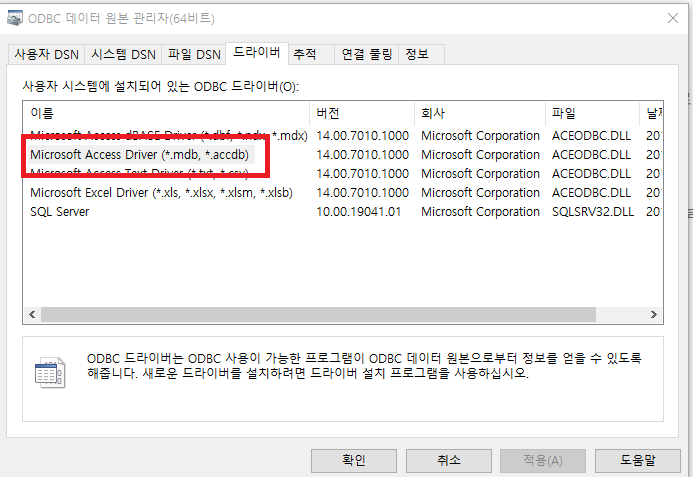Click the 취소 button
This screenshot has height=477, width=693.
coord(449,461)
